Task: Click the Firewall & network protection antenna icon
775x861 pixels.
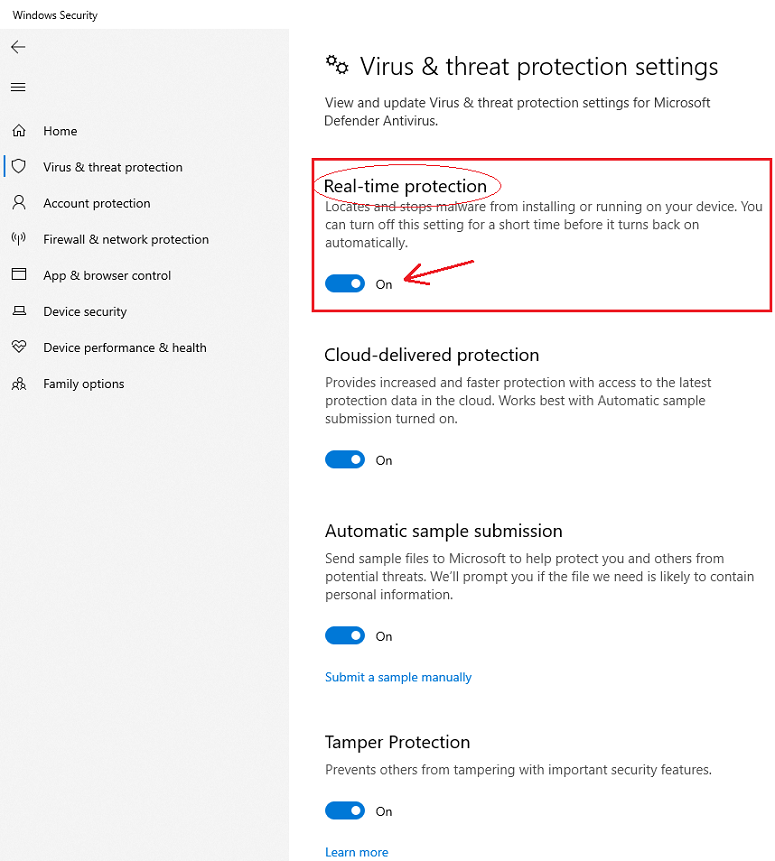Action: (x=18, y=239)
